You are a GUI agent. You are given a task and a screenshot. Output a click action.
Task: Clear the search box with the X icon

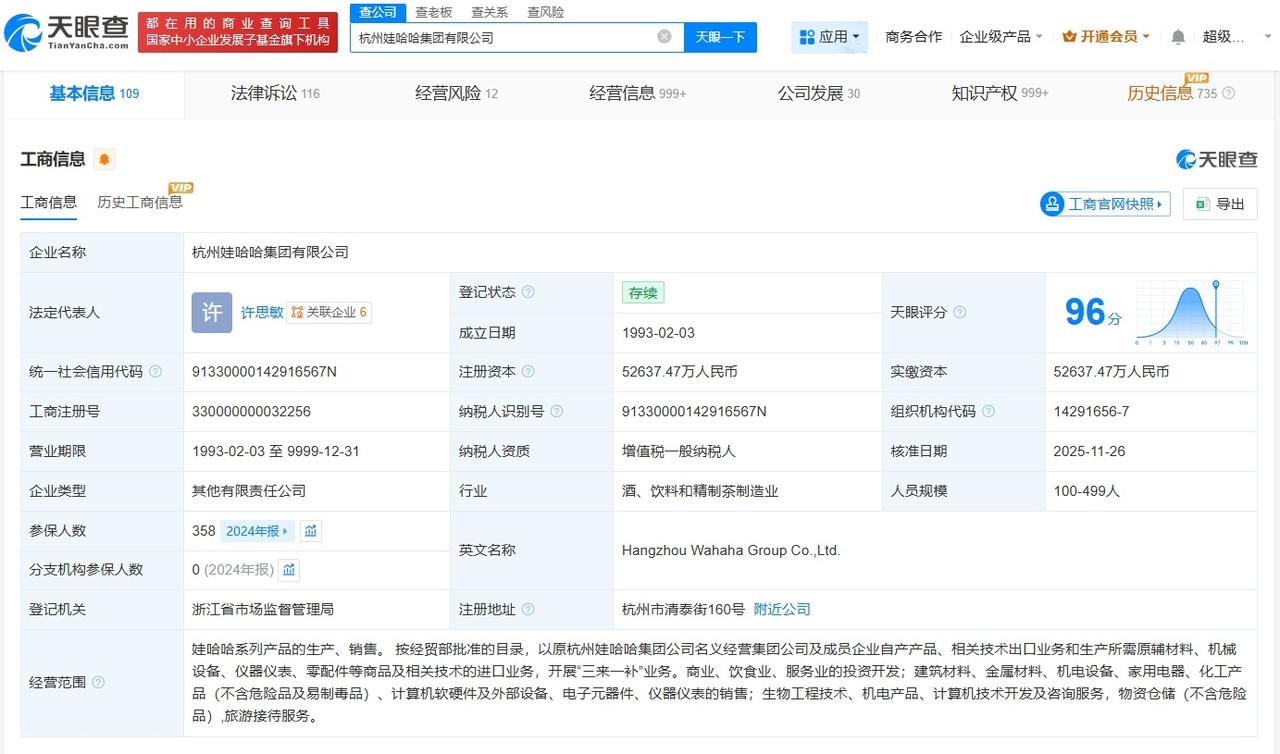tap(664, 37)
